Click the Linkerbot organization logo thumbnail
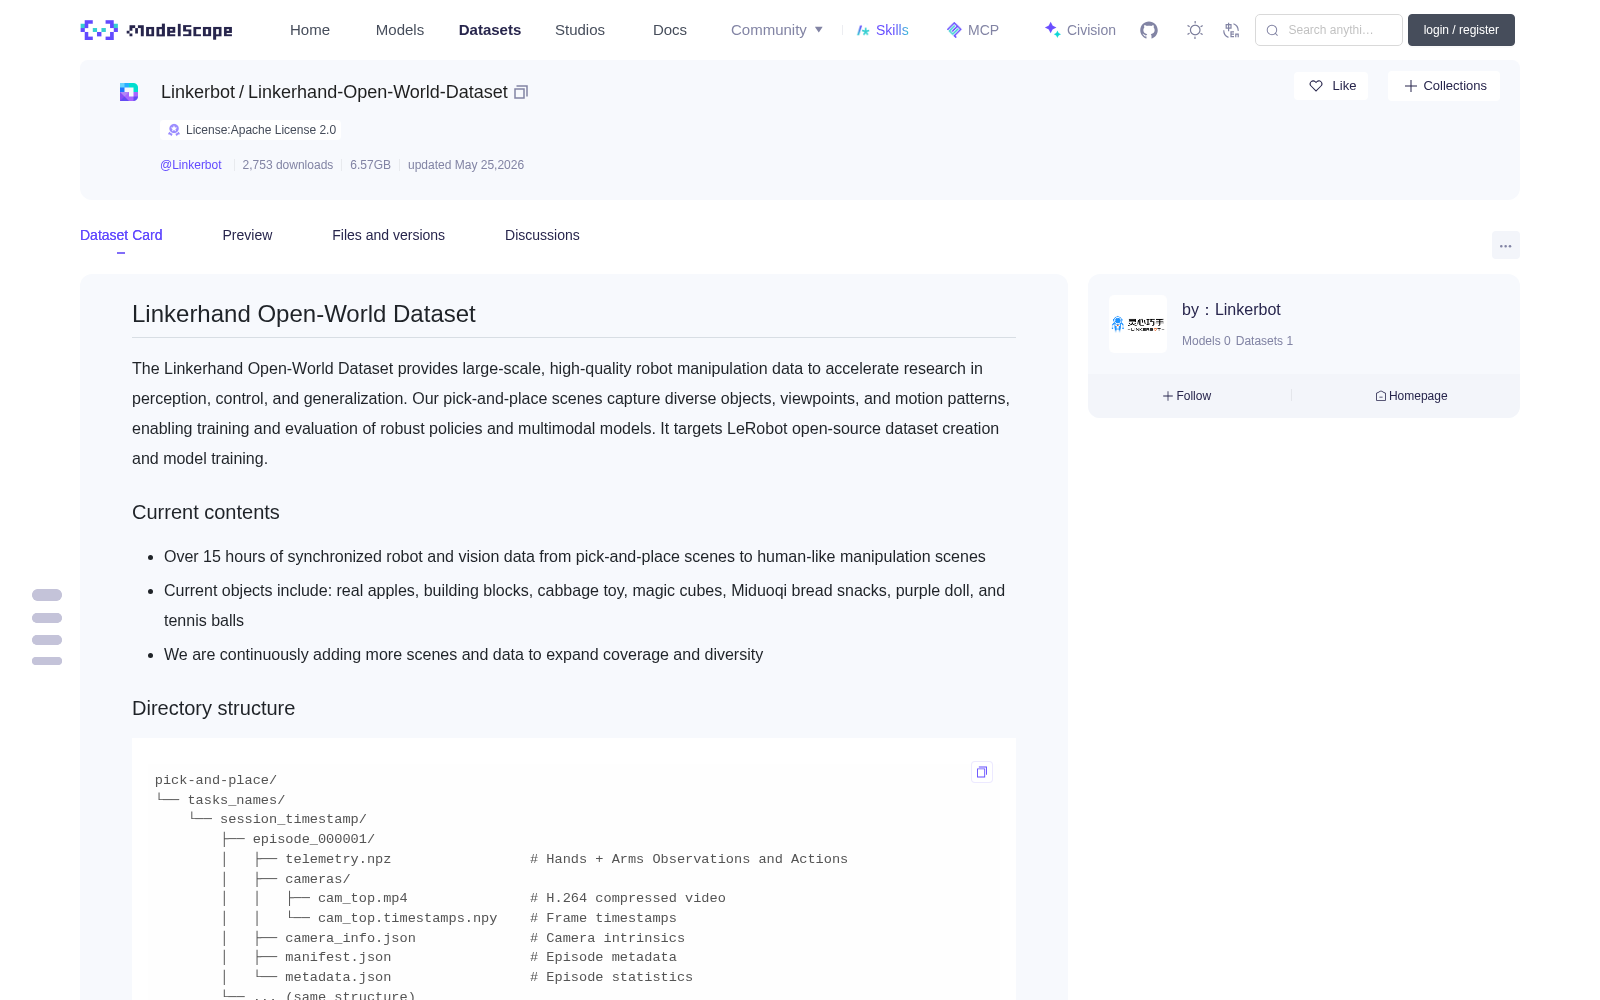Image resolution: width=1600 pixels, height=1000 pixels. [x=1138, y=324]
